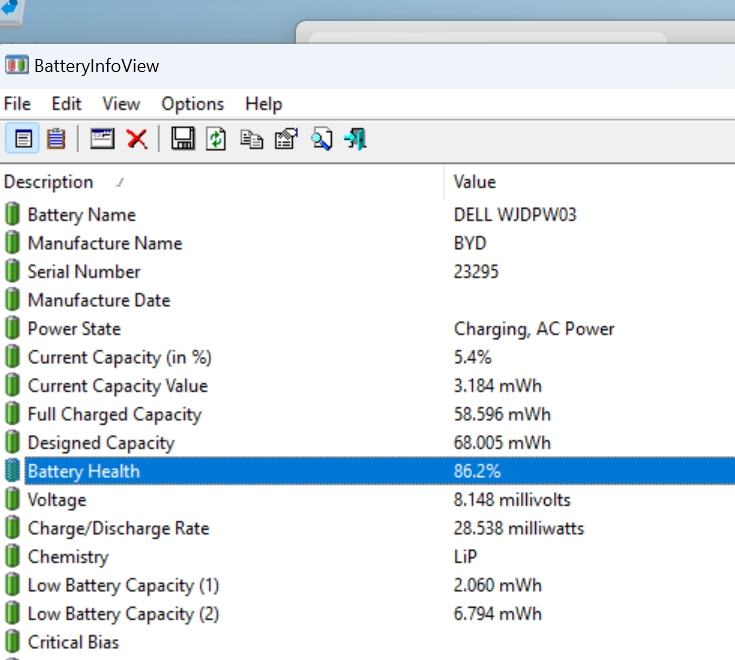The width and height of the screenshot is (735, 660).
Task: Click the Exit door icon
Action: (x=356, y=139)
